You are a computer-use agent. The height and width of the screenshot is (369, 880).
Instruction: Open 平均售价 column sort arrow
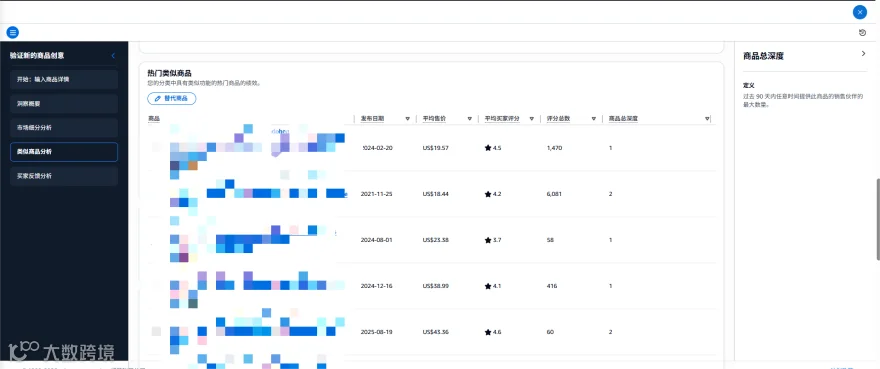[469, 119]
